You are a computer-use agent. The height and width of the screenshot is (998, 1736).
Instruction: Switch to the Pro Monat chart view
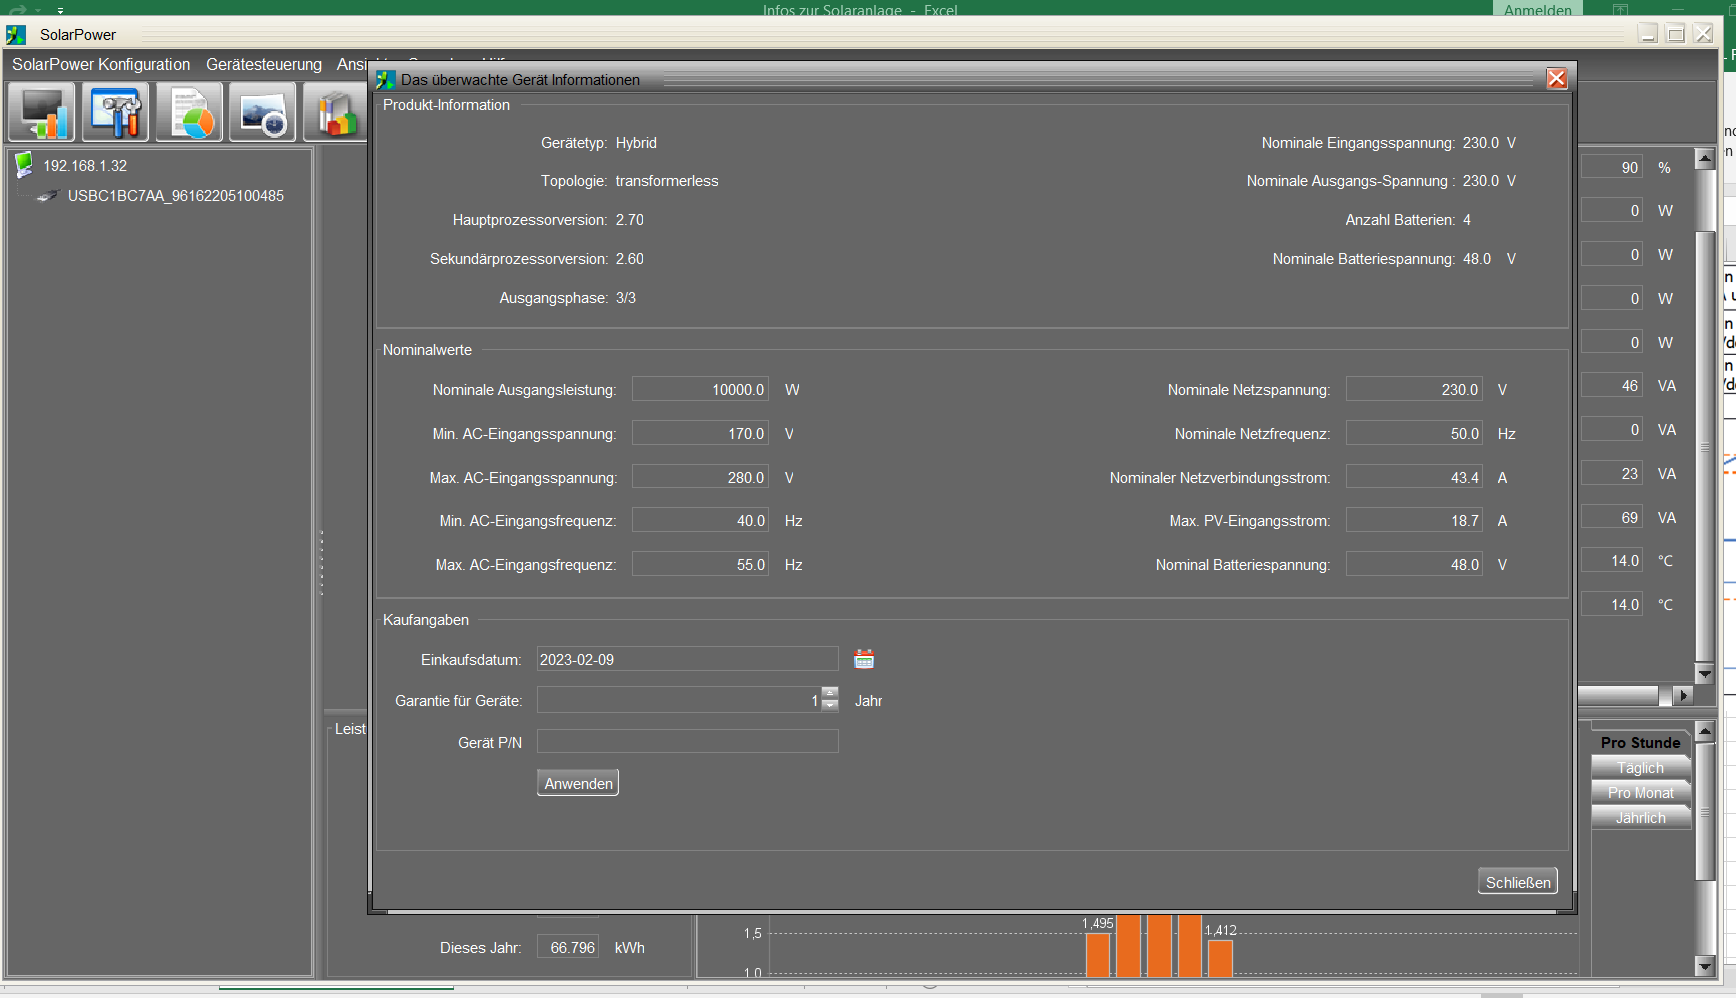[1640, 793]
